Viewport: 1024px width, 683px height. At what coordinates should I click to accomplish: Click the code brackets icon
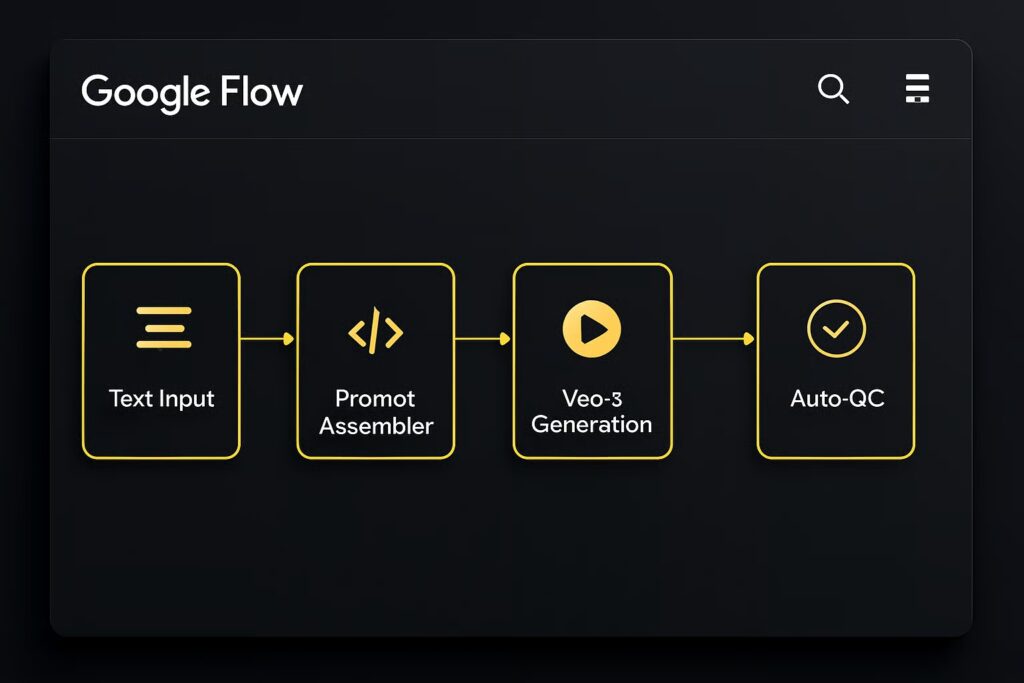pyautogui.click(x=375, y=332)
